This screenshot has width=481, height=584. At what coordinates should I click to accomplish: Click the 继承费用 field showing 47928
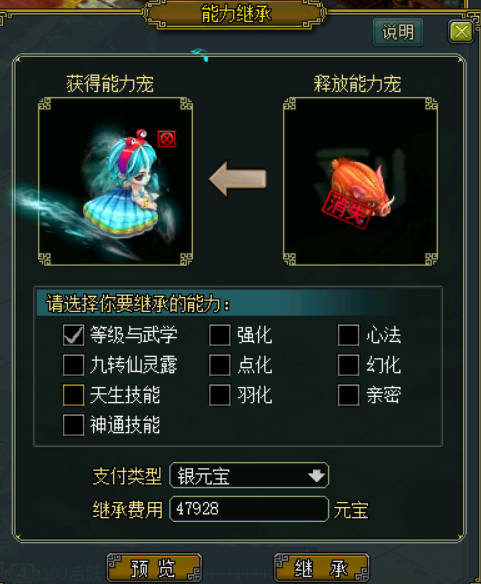[249, 509]
